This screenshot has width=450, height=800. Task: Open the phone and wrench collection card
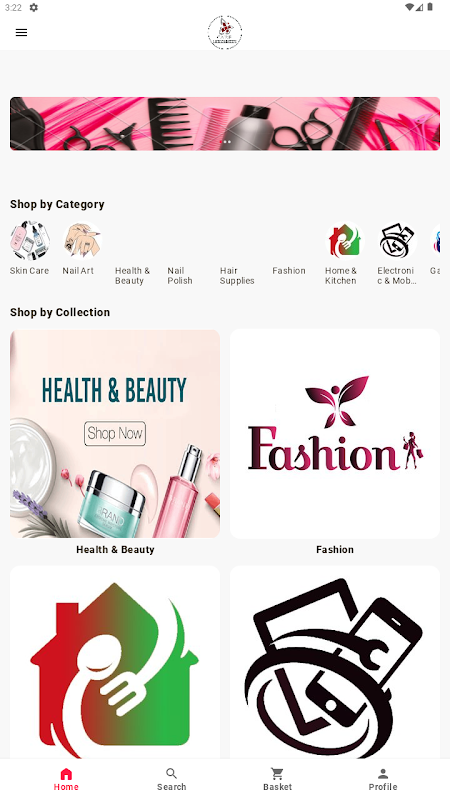[335, 662]
